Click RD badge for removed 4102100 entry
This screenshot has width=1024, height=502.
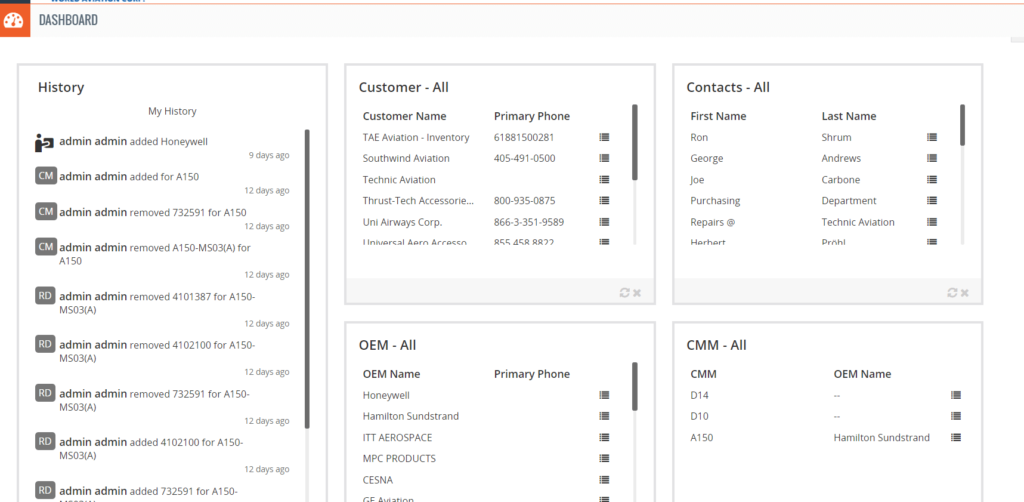(45, 345)
